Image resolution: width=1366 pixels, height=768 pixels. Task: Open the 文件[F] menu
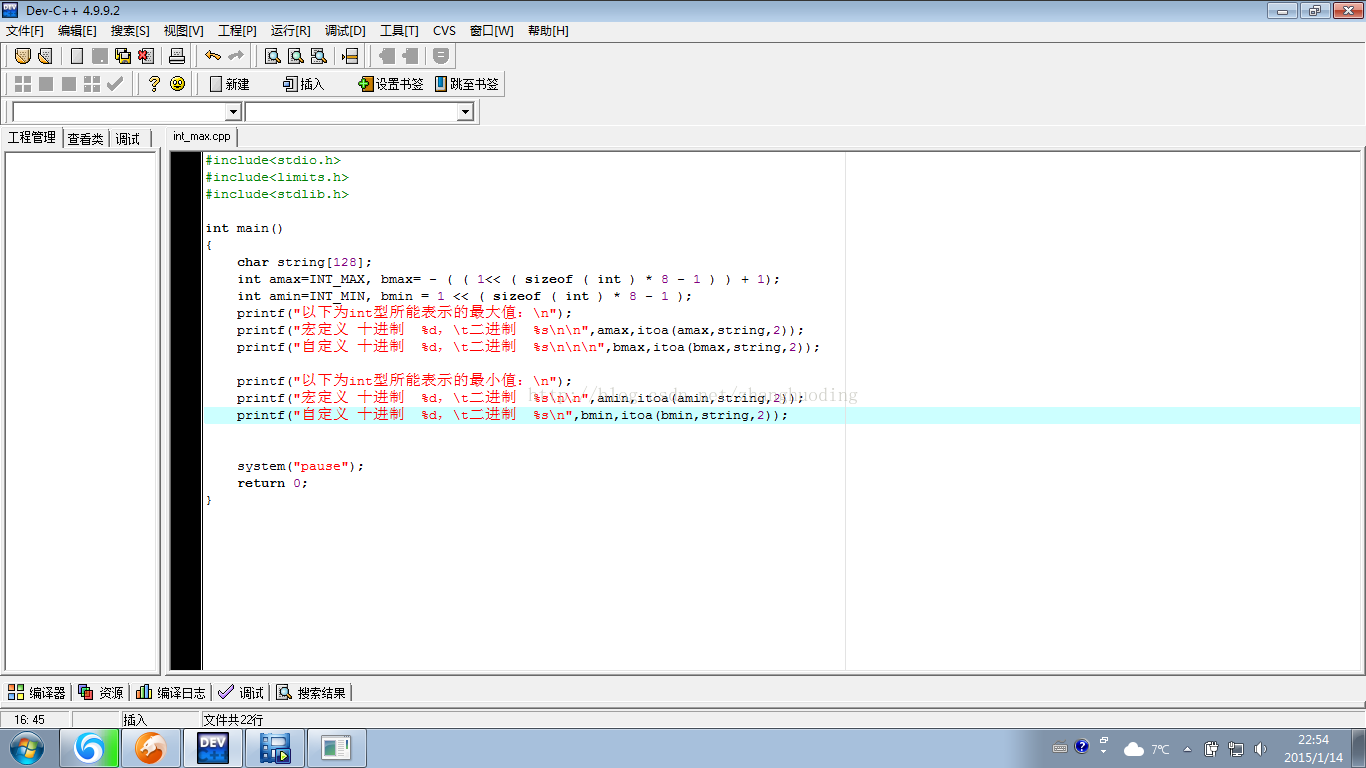click(x=25, y=31)
